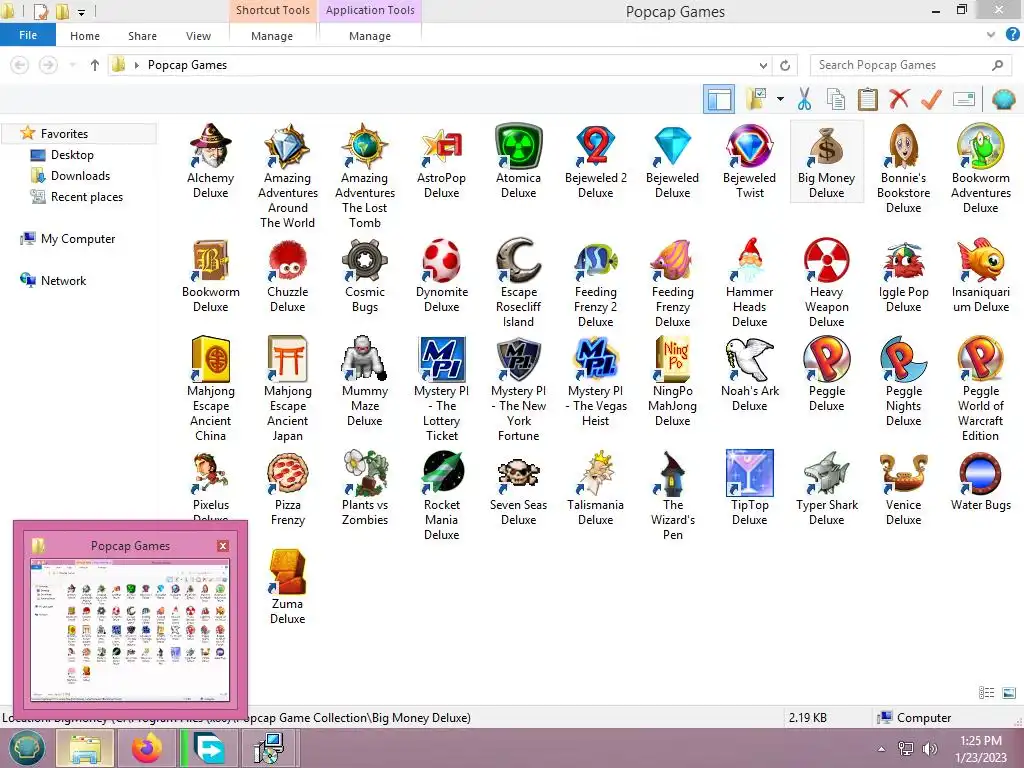Viewport: 1024px width, 768px height.
Task: Click the Rename toolbar icon
Action: pyautogui.click(x=964, y=99)
